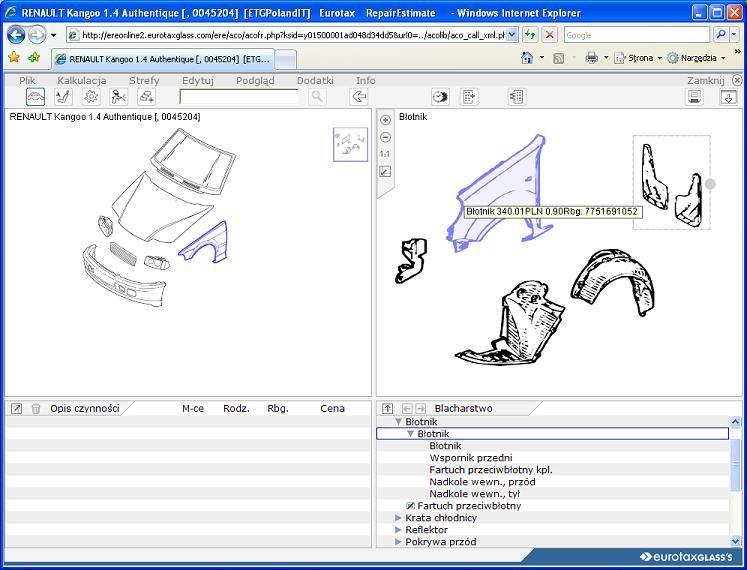Click the download arrow toolbar icon
Image resolution: width=747 pixels, height=570 pixels.
[728, 97]
